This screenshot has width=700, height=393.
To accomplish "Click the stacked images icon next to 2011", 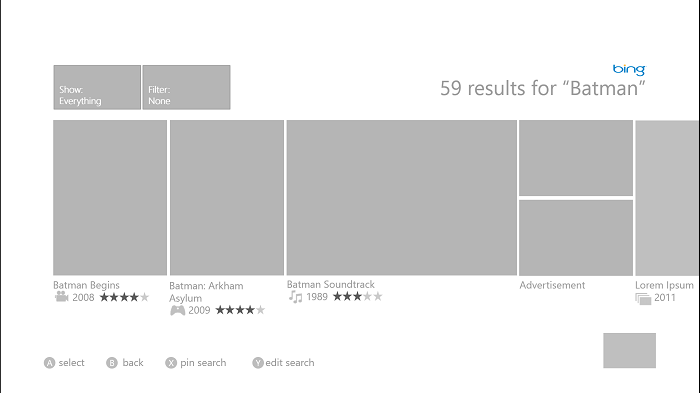I will click(x=643, y=299).
